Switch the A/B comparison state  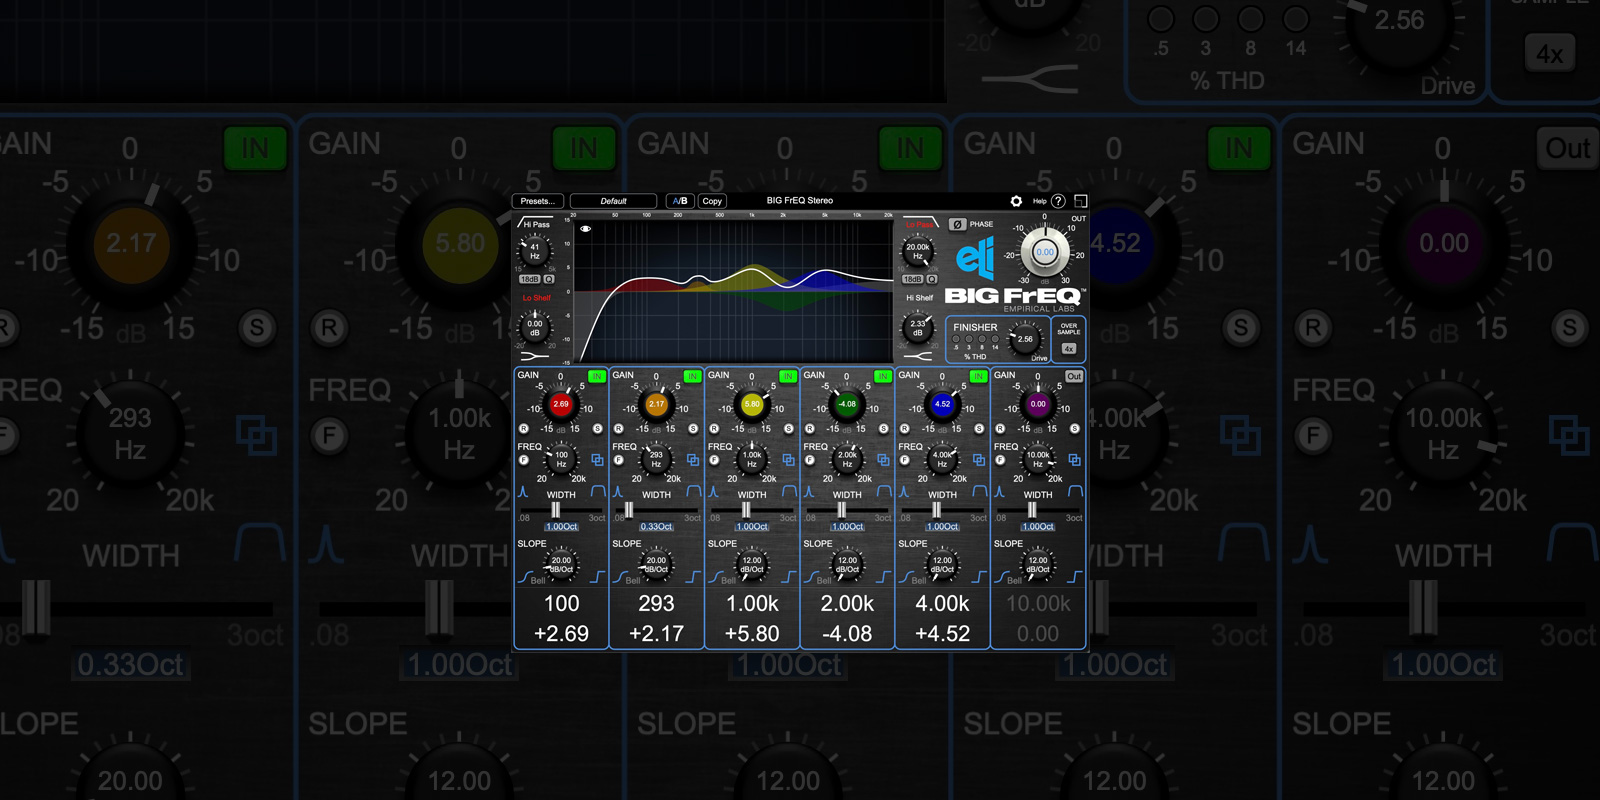point(680,201)
